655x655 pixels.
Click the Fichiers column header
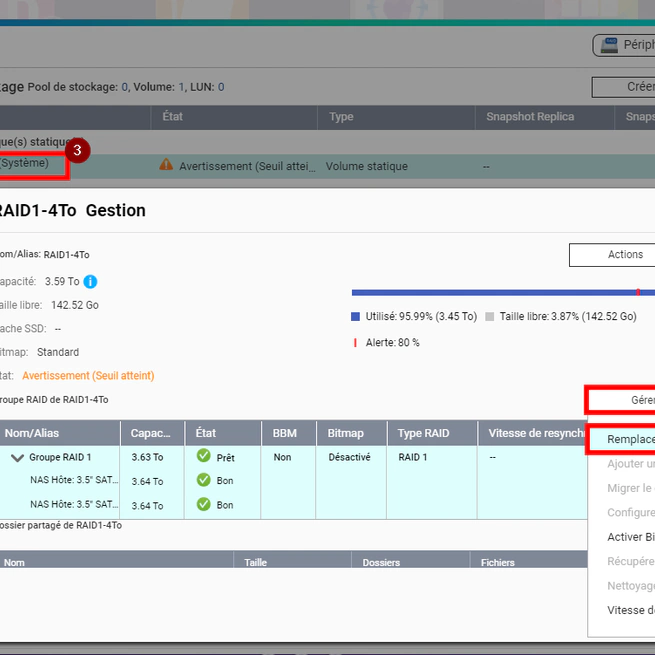pyautogui.click(x=529, y=560)
